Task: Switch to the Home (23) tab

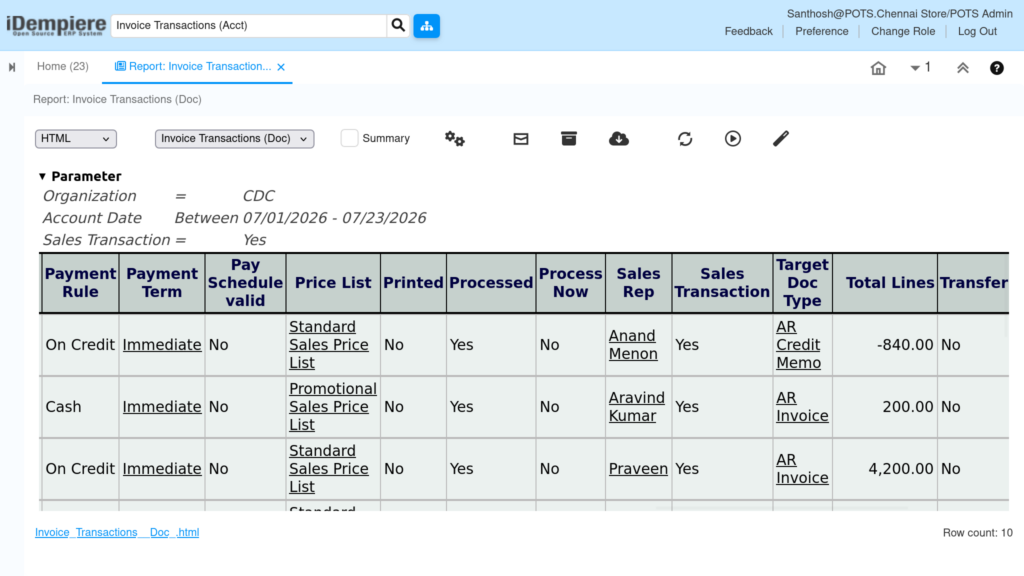Action: [63, 67]
